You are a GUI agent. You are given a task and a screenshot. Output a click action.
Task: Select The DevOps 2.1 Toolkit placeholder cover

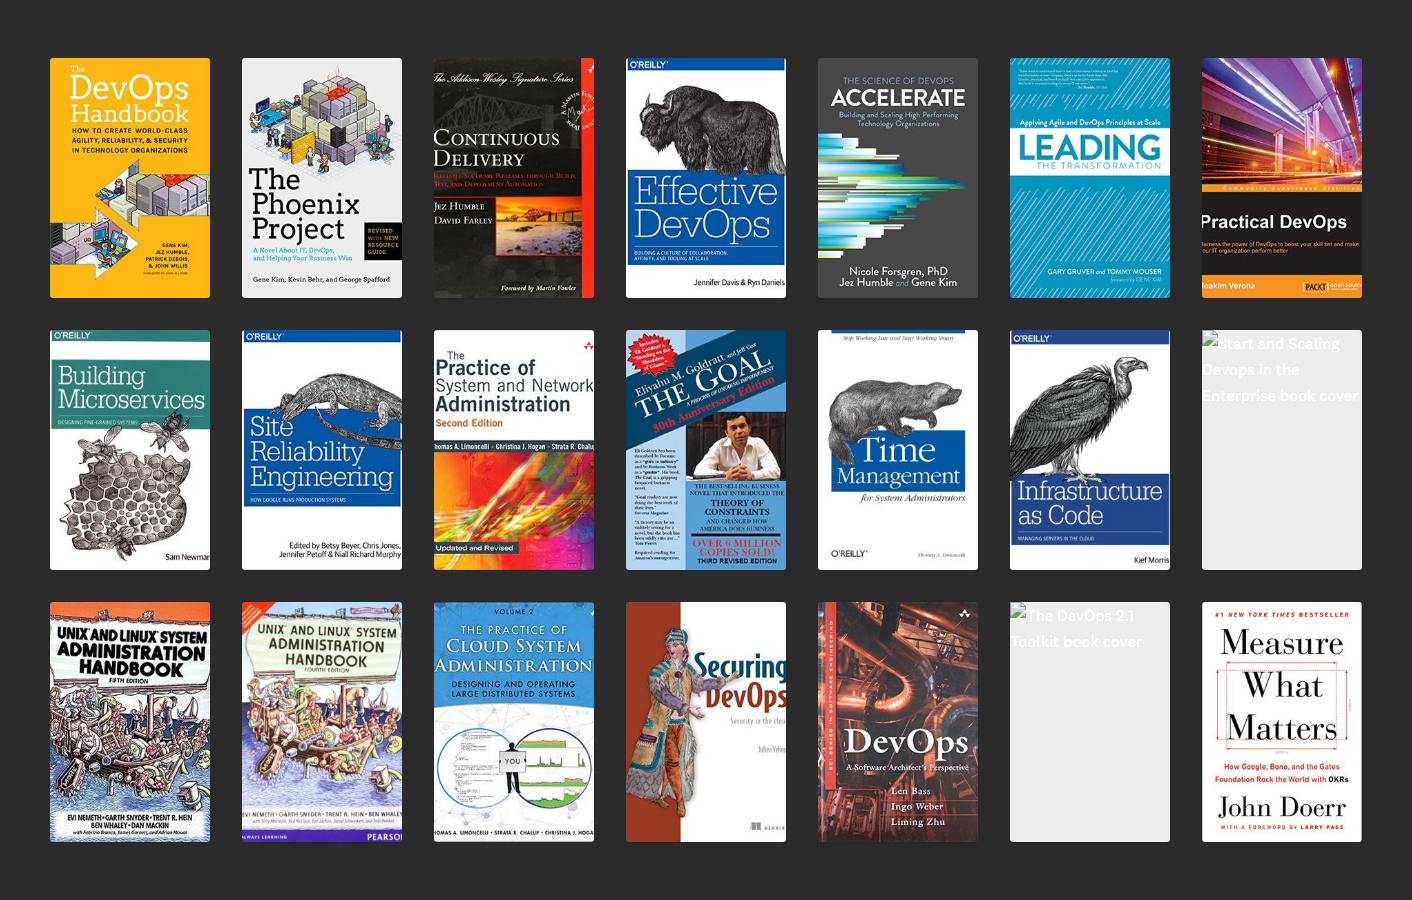[1090, 722]
